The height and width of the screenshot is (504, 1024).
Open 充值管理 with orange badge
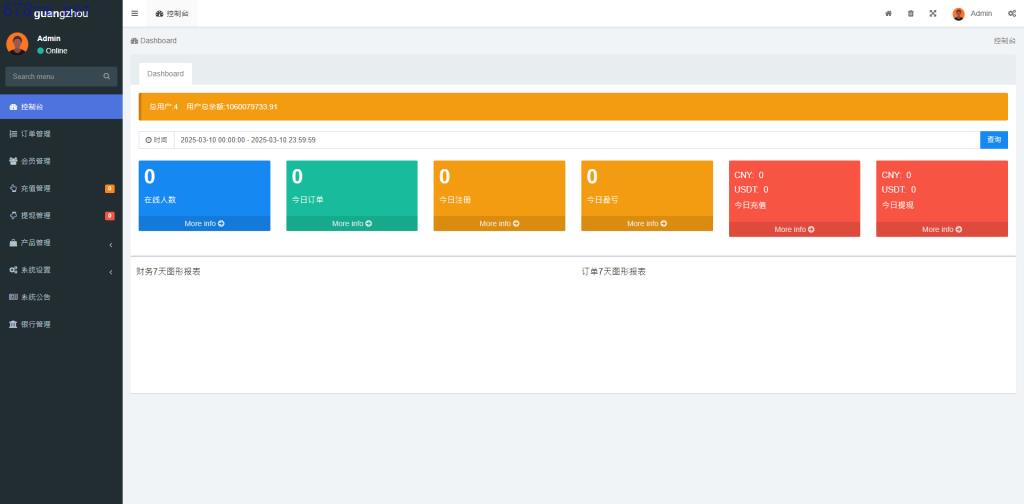coord(36,188)
